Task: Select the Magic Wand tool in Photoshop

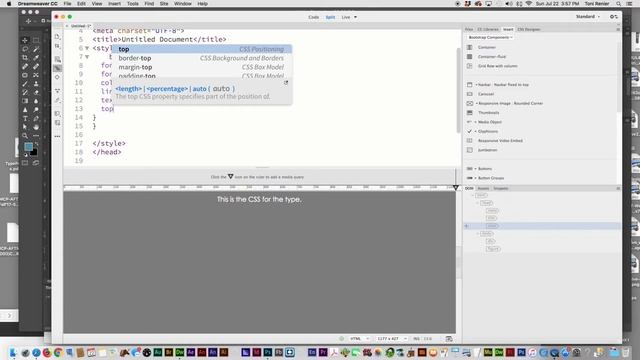Action: [x=36, y=49]
